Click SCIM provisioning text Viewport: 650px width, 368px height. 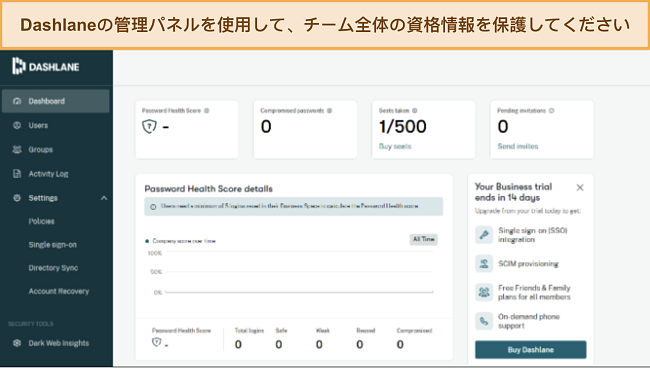[x=528, y=264]
